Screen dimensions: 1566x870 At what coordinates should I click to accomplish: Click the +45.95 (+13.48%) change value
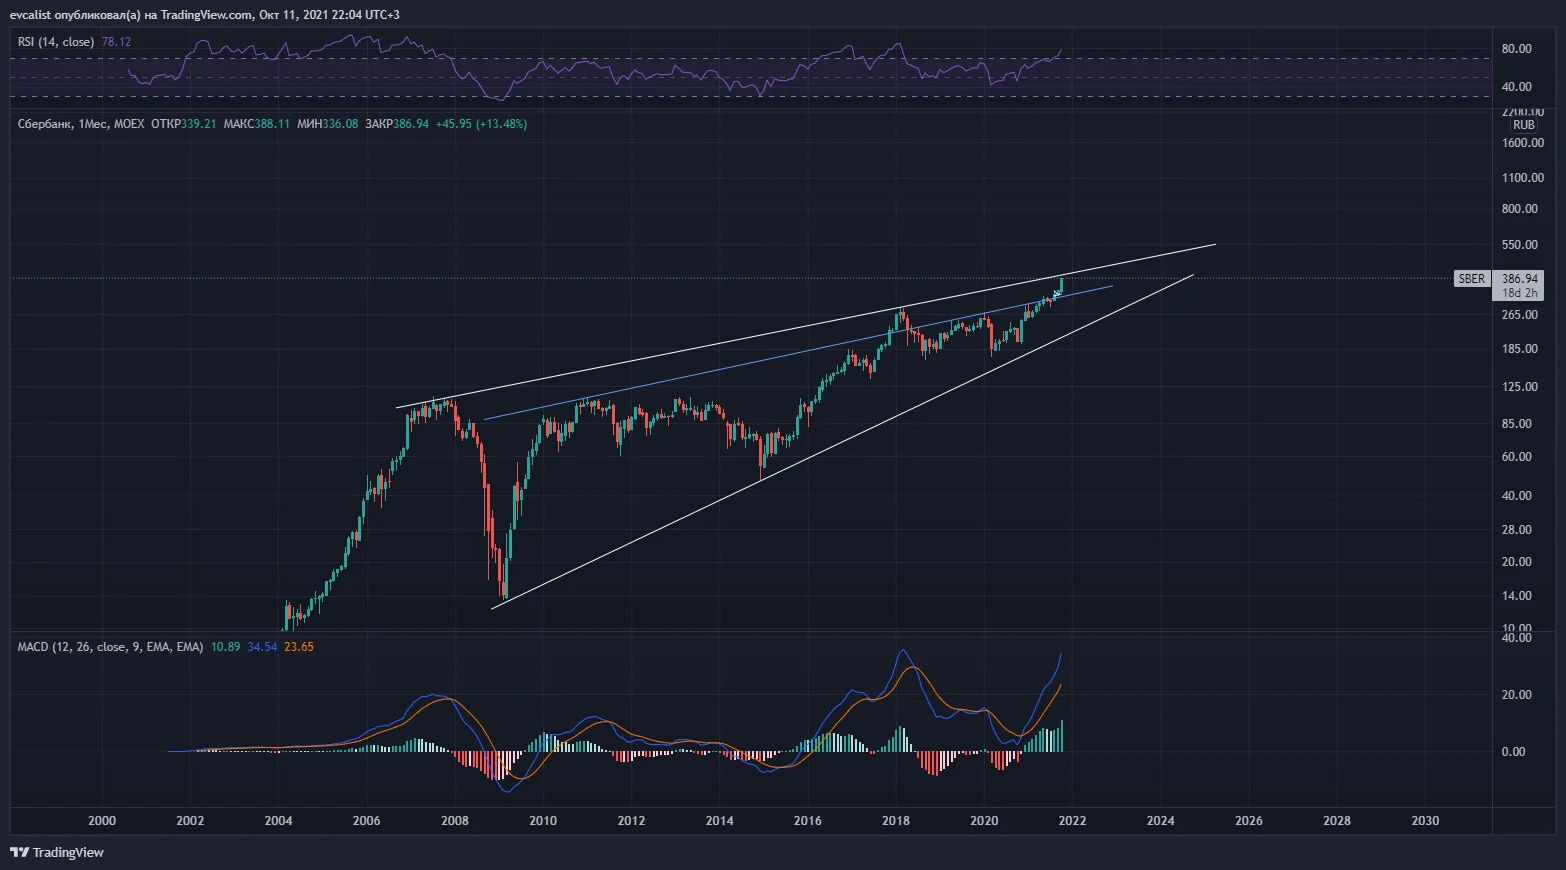tap(482, 124)
